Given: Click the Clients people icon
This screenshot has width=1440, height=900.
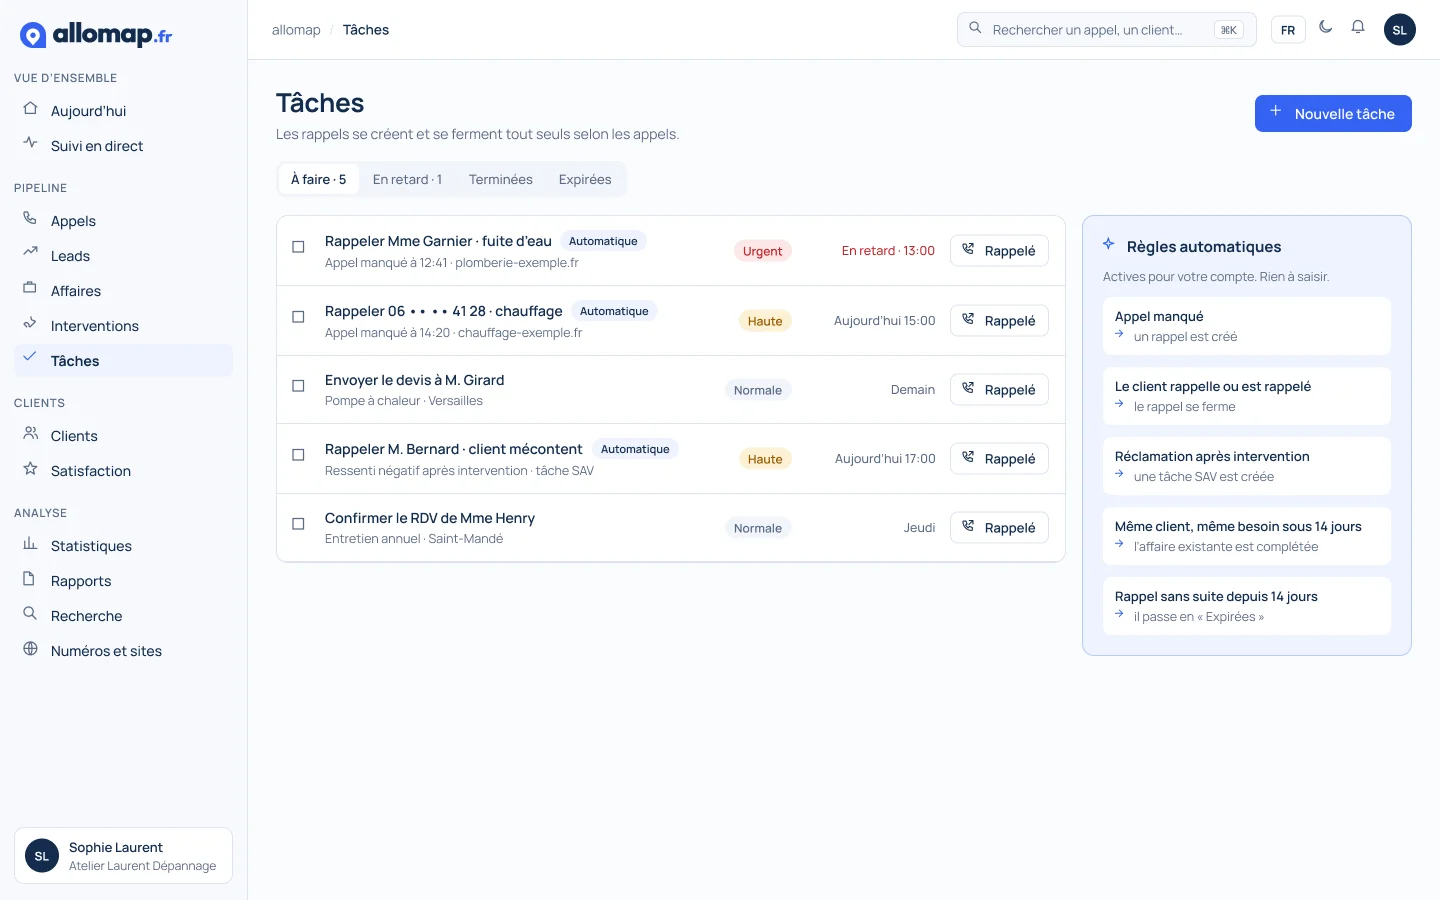Looking at the screenshot, I should (30, 434).
